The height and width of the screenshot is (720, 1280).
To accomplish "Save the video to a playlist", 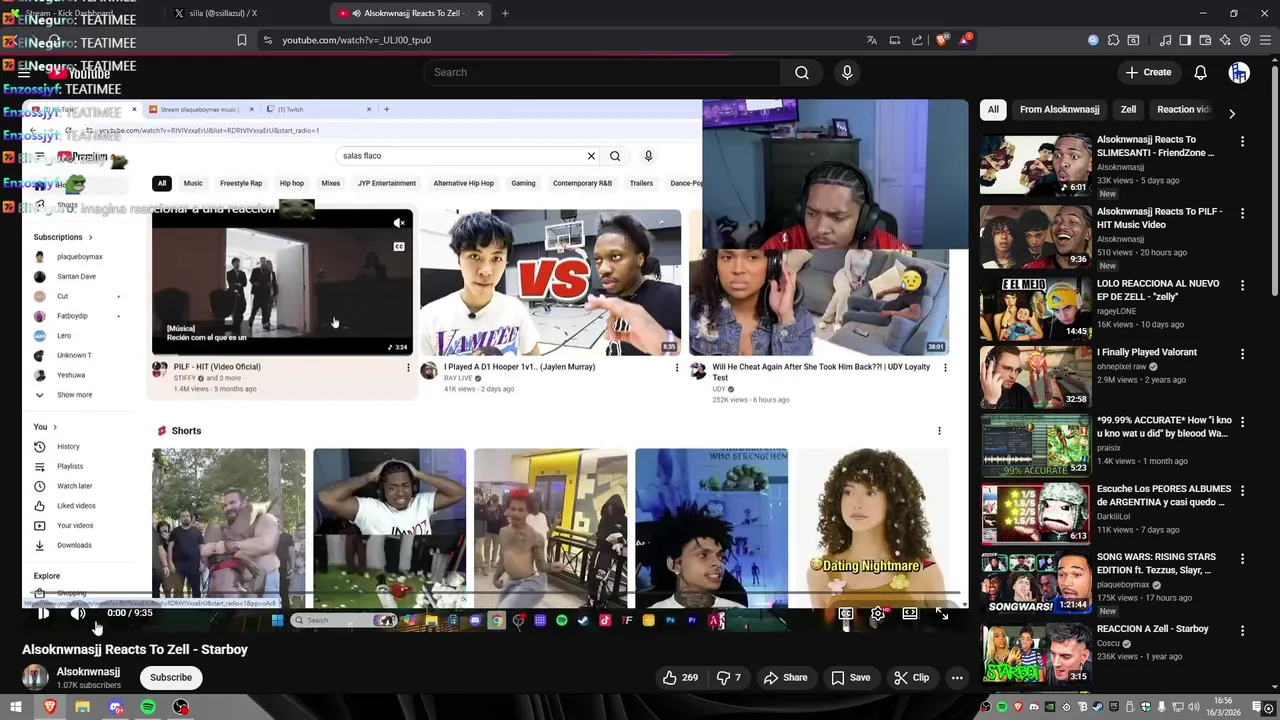I will (x=850, y=677).
